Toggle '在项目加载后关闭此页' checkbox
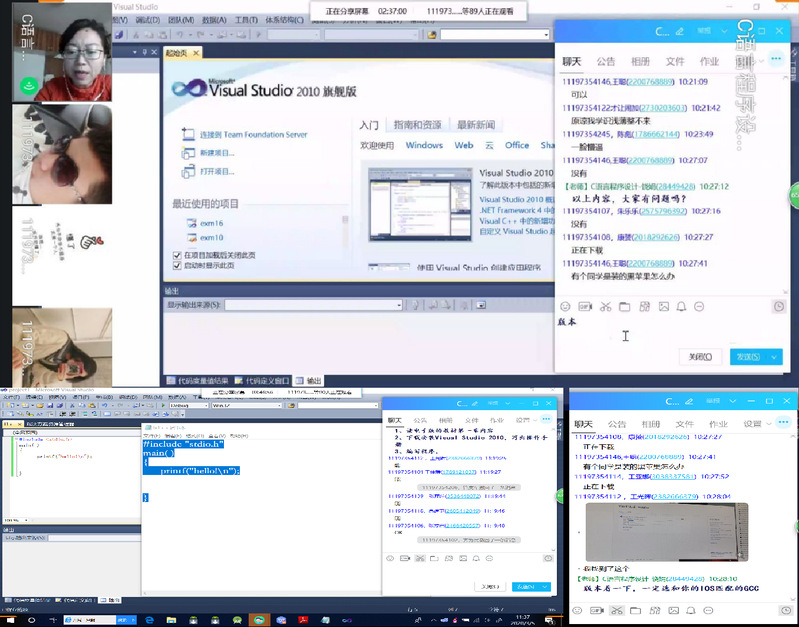 tap(177, 255)
